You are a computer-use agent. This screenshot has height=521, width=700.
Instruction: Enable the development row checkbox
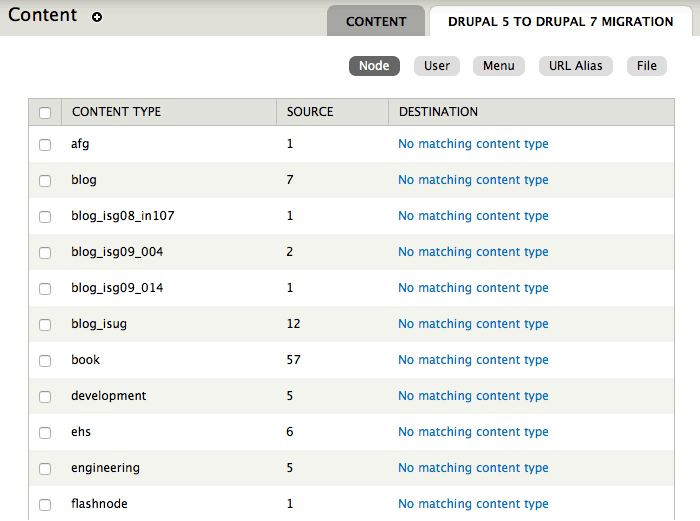point(45,396)
